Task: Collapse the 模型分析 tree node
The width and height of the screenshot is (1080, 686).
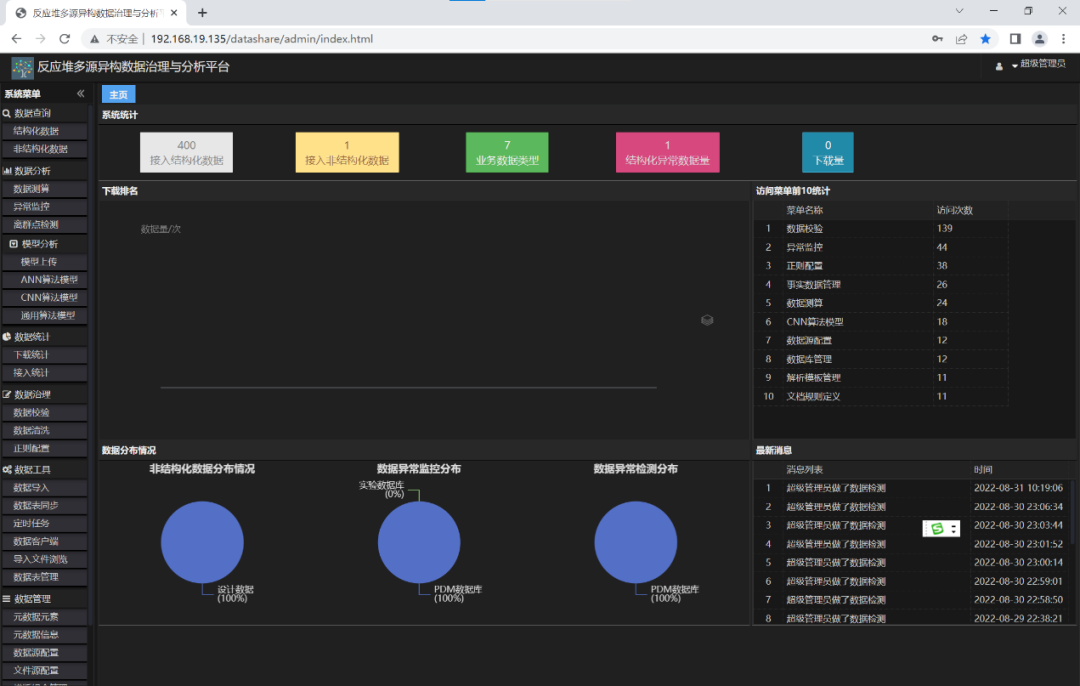Action: pos(14,244)
